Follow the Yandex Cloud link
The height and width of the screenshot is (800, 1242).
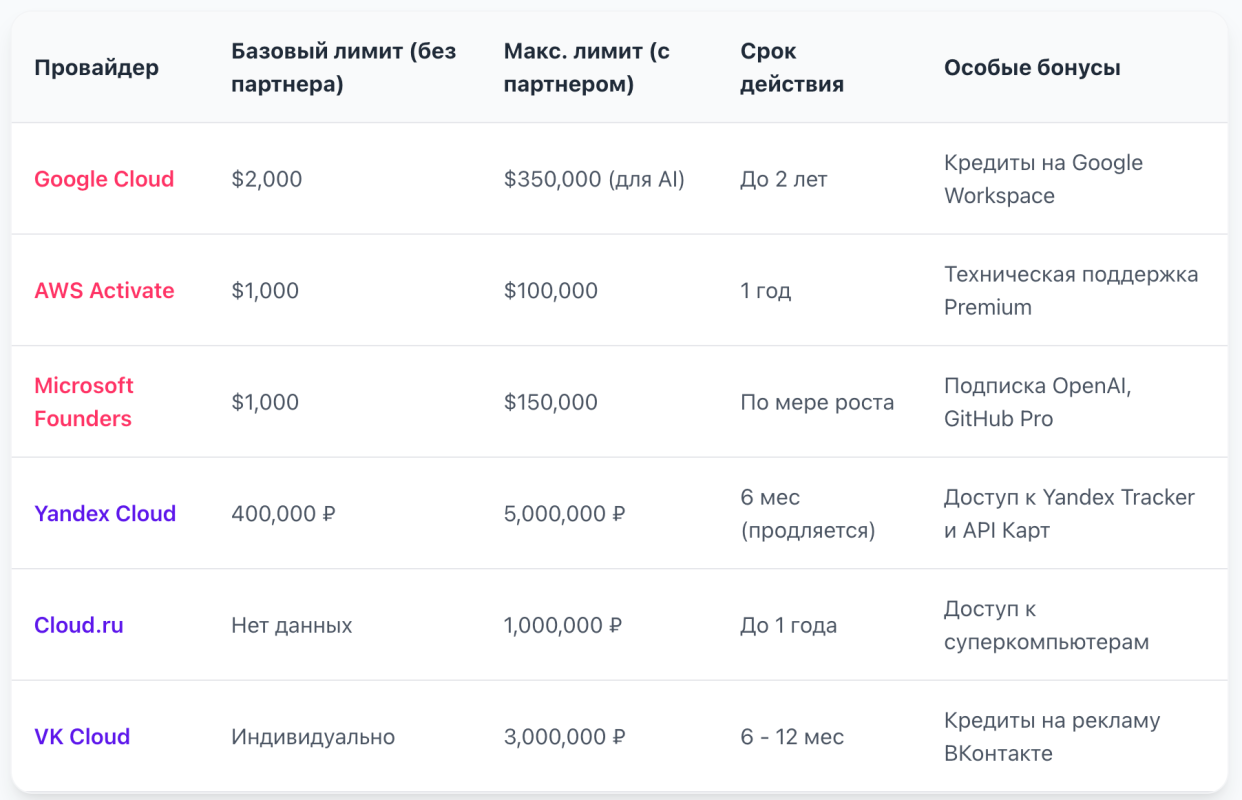105,514
